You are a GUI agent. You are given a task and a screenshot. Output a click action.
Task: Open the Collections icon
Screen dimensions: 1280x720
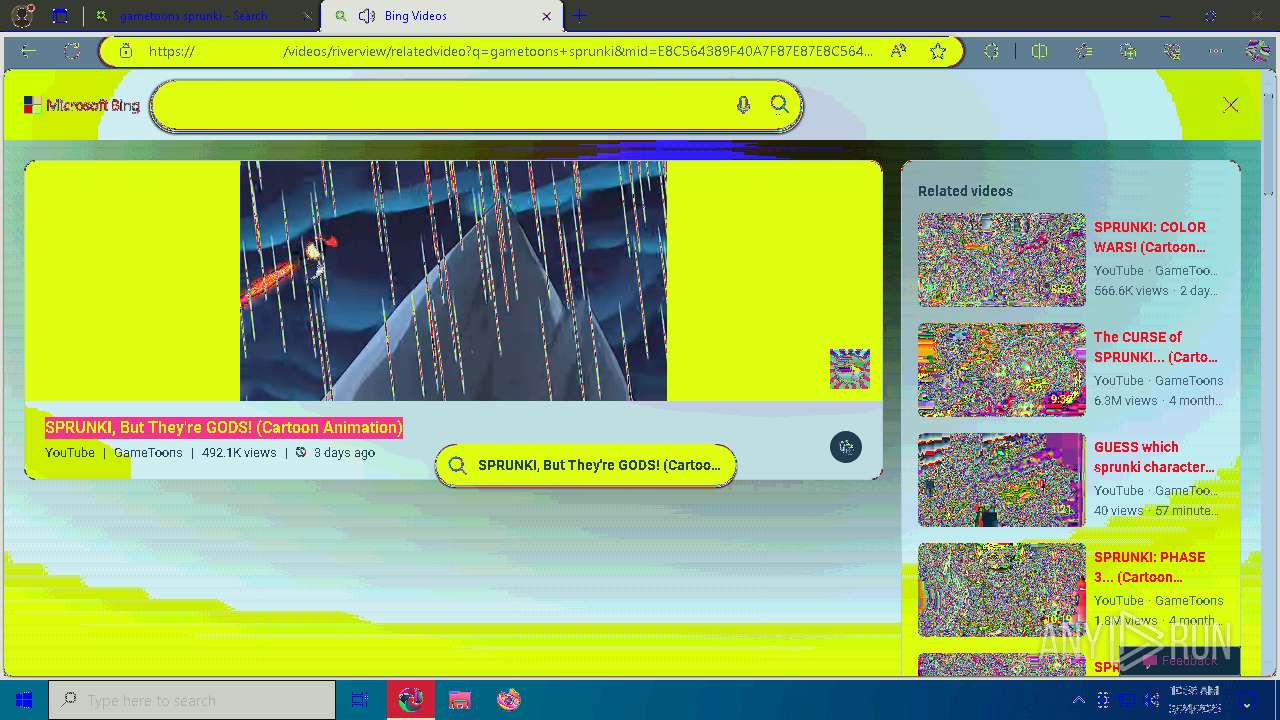pyautogui.click(x=1128, y=51)
